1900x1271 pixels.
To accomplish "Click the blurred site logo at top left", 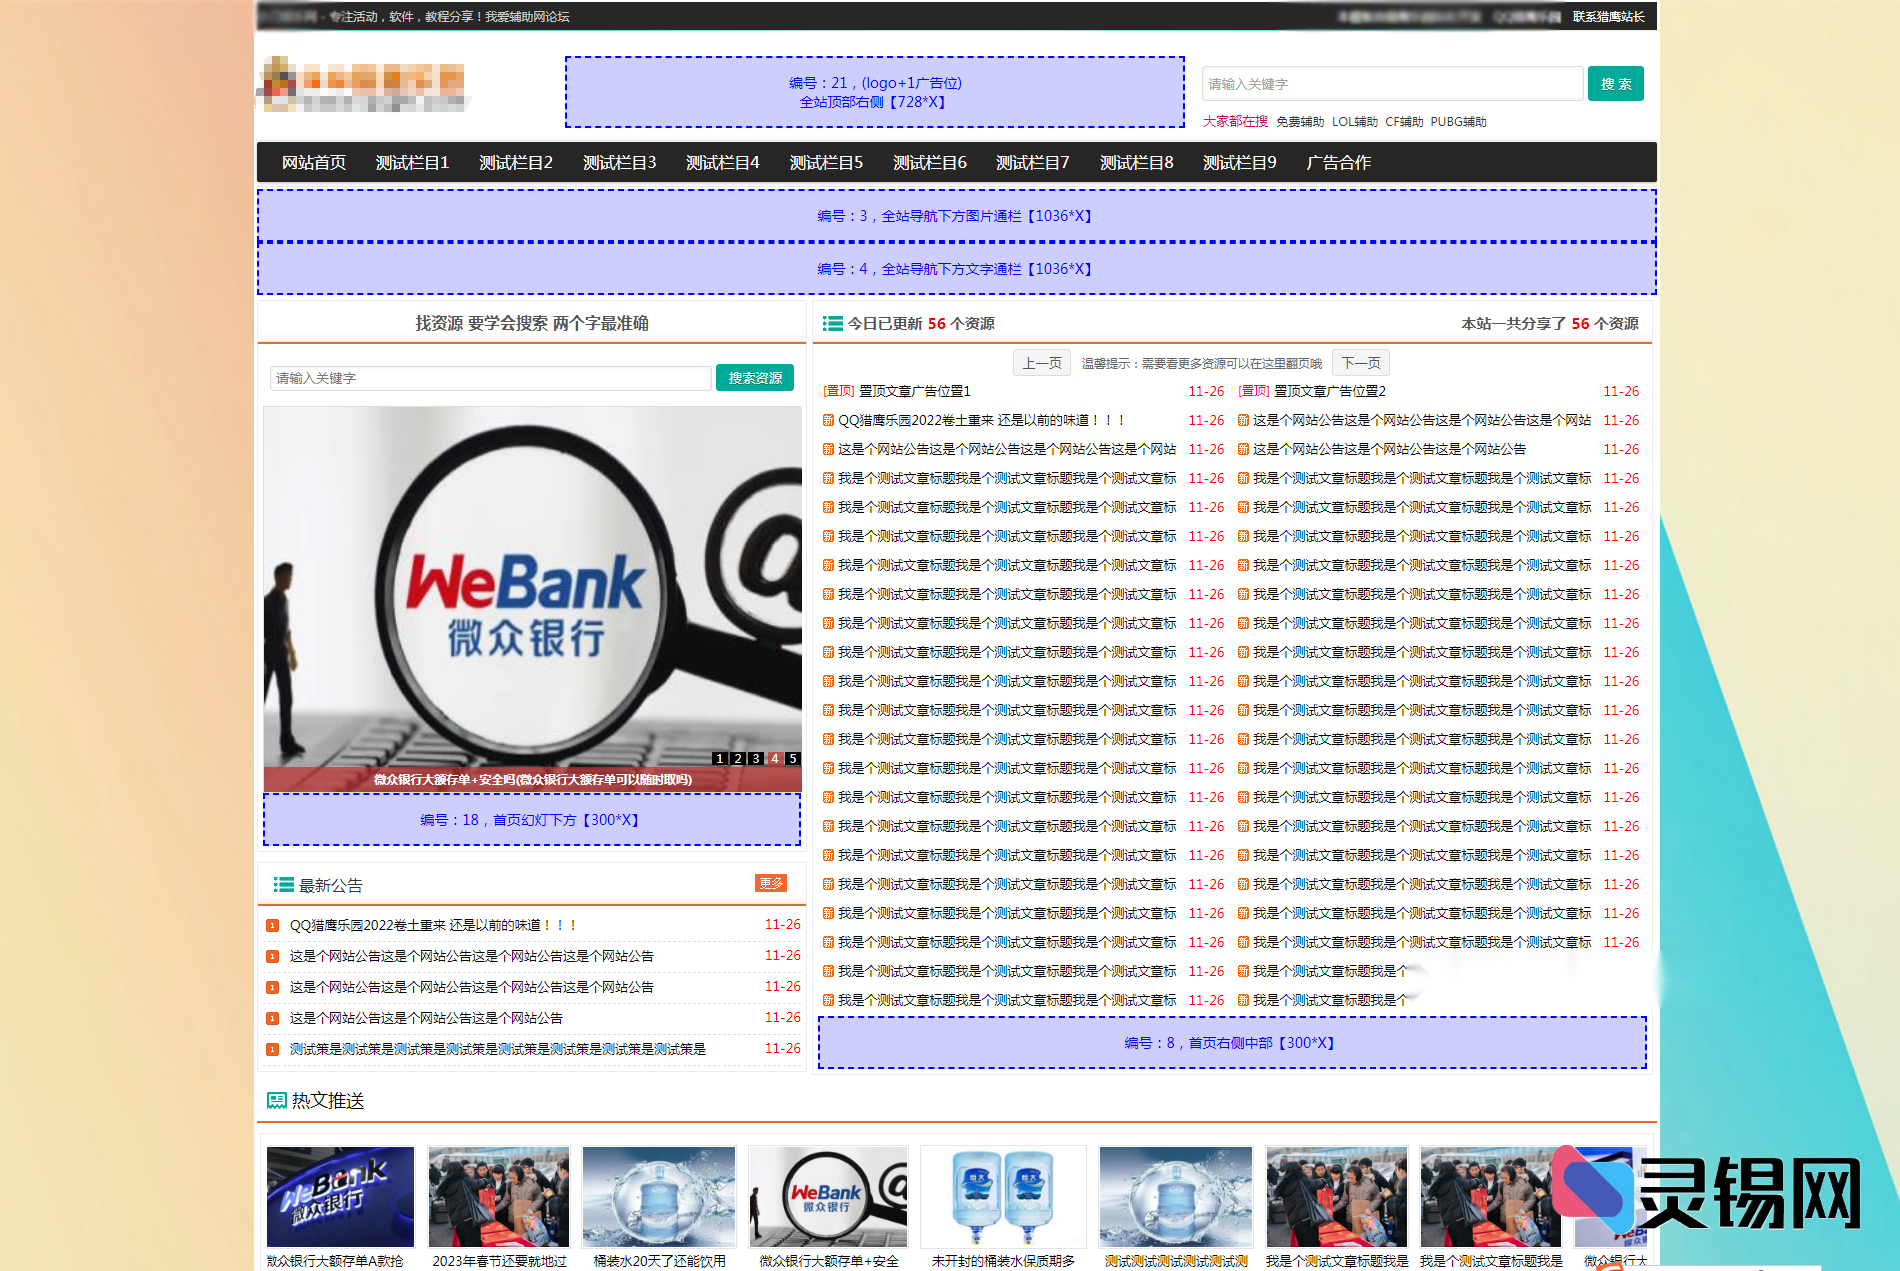I will click(x=363, y=84).
